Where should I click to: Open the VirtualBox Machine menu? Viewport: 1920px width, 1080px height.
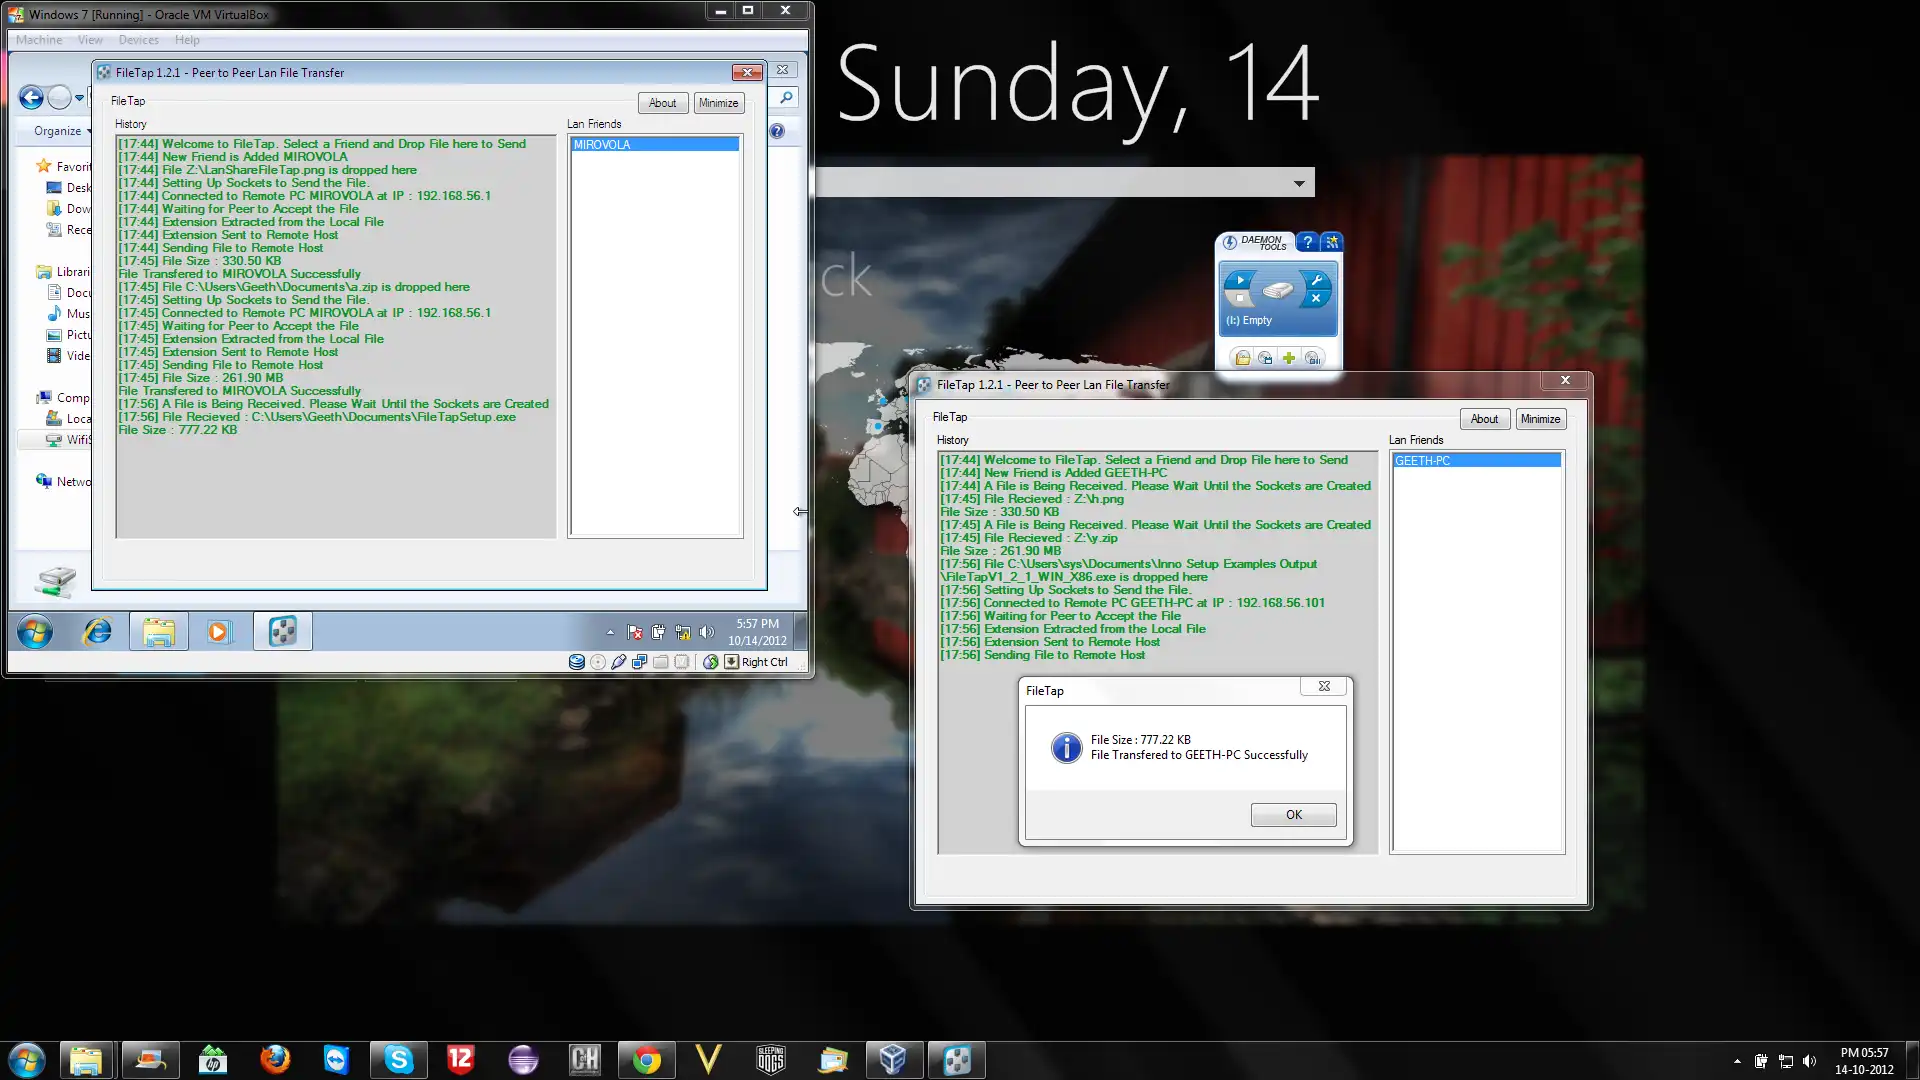(39, 40)
